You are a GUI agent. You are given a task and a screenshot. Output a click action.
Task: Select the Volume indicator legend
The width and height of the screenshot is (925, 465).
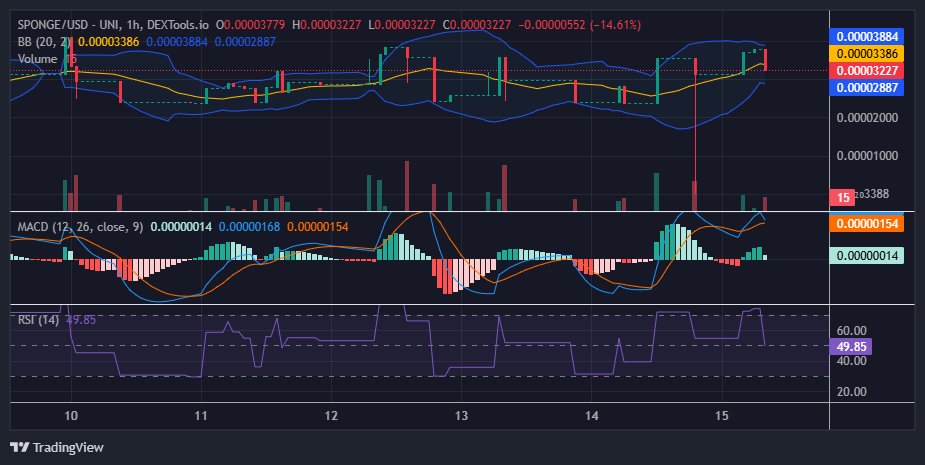37,59
